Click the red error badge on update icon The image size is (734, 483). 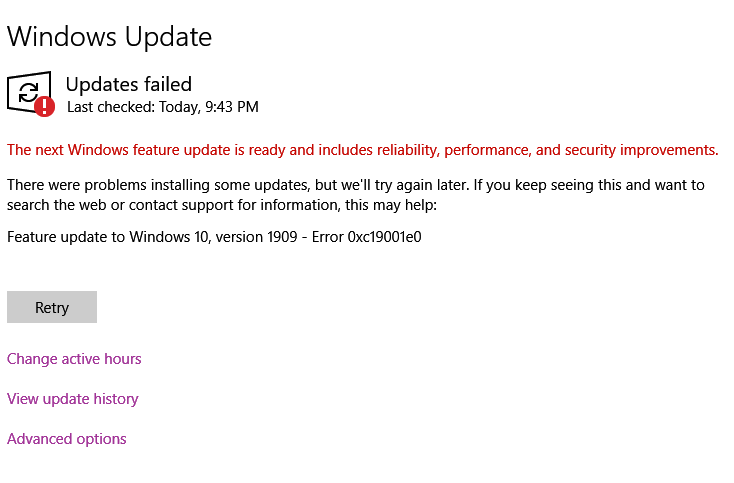click(x=44, y=106)
